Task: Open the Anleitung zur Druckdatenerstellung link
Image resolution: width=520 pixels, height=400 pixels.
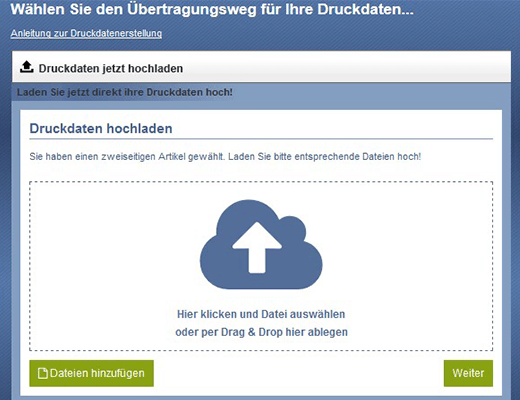Action: (86, 33)
